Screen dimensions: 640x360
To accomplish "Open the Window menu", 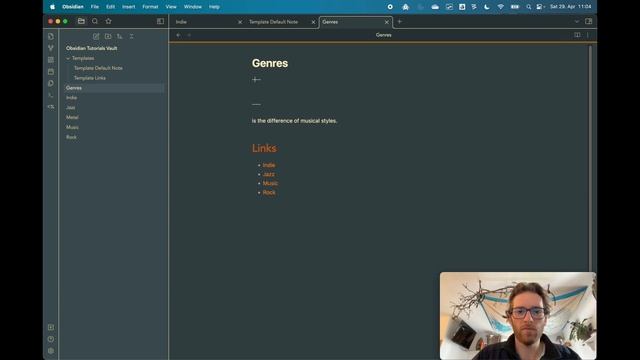I will coord(193,7).
